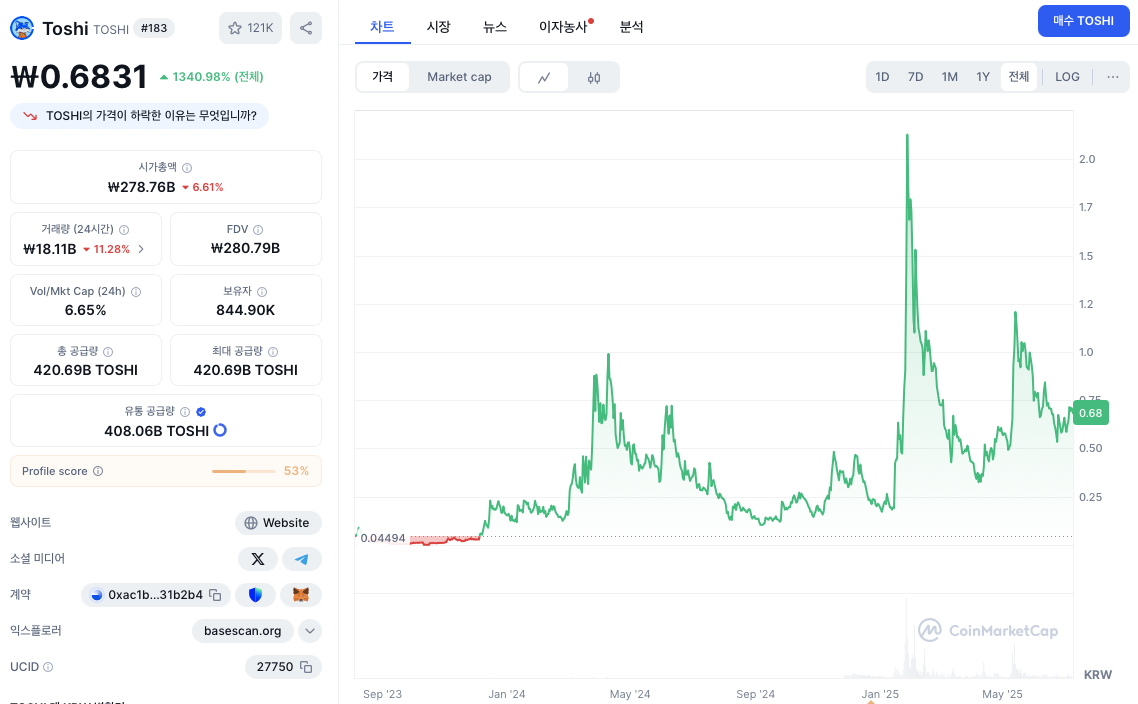The height and width of the screenshot is (704, 1138).
Task: Add token to MetaMask fox icon
Action: 300,595
